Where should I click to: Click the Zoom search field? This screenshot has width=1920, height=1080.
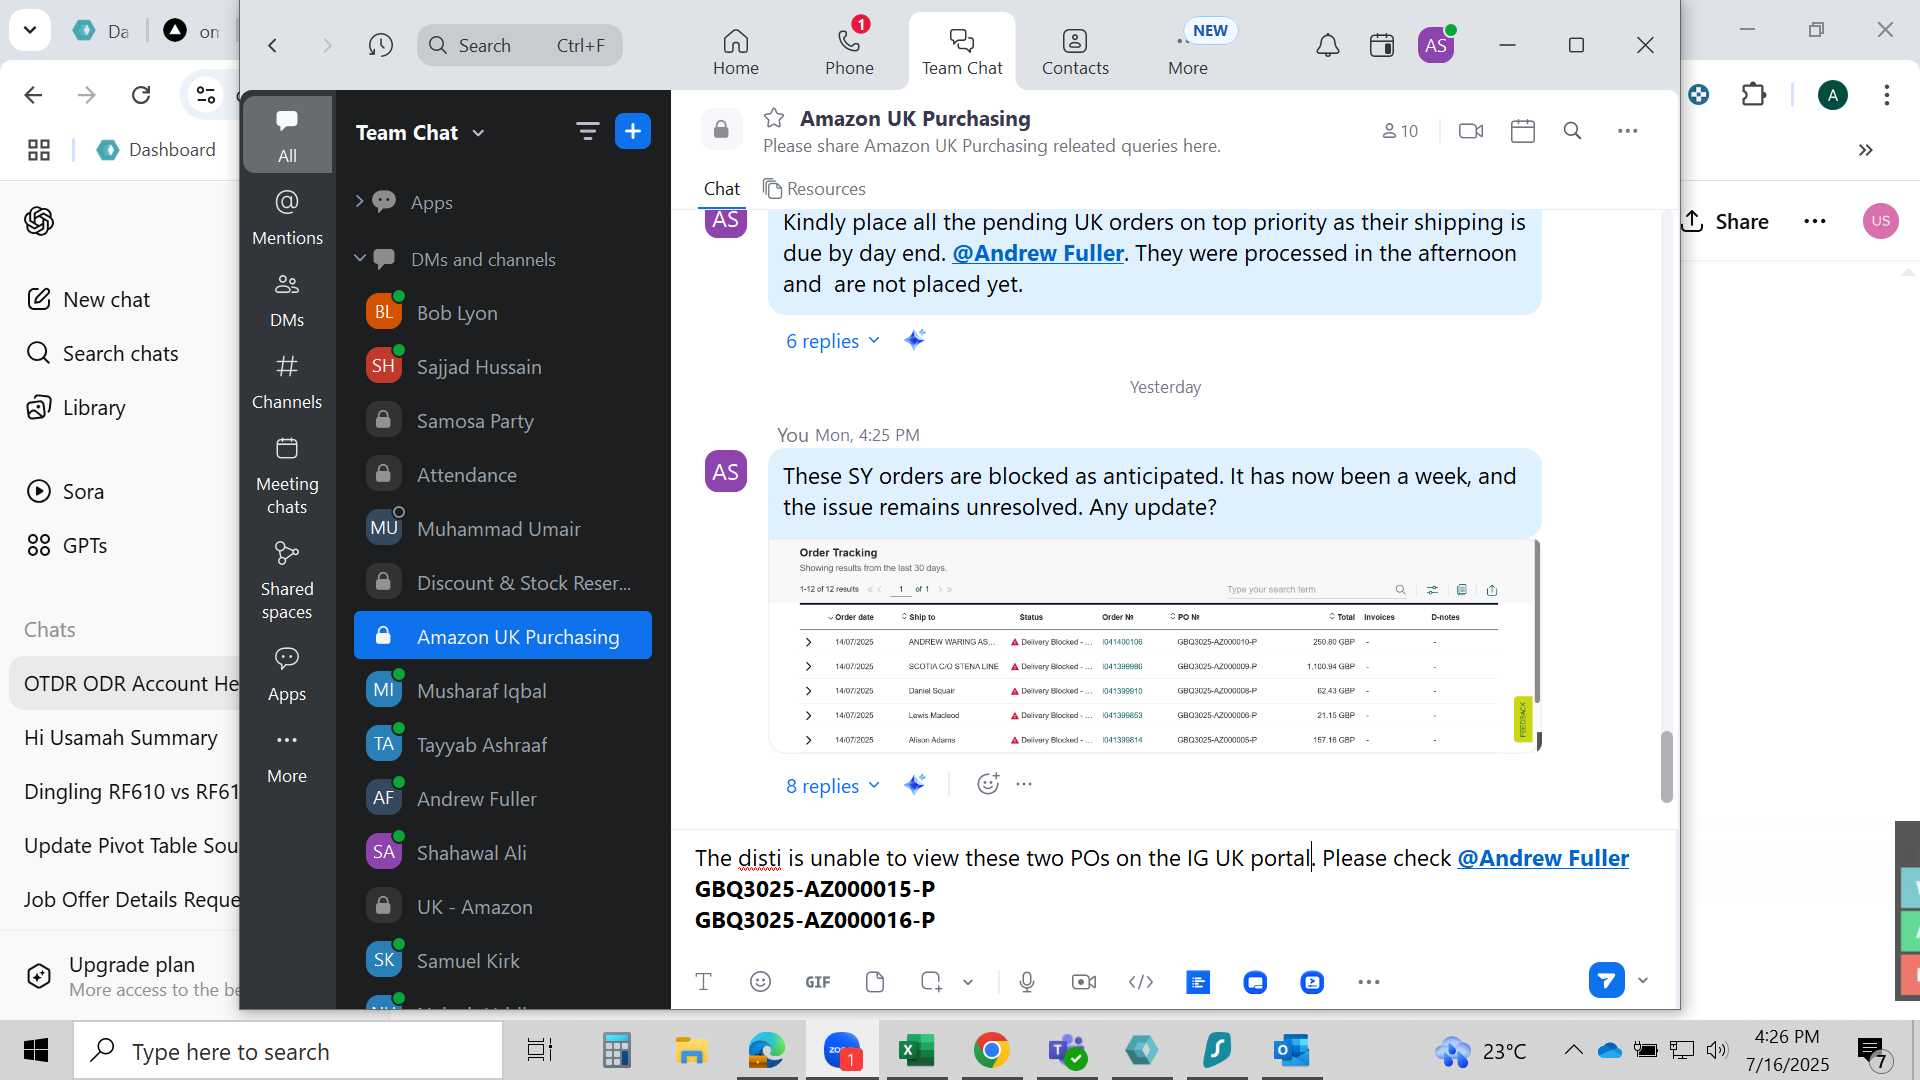coord(520,45)
